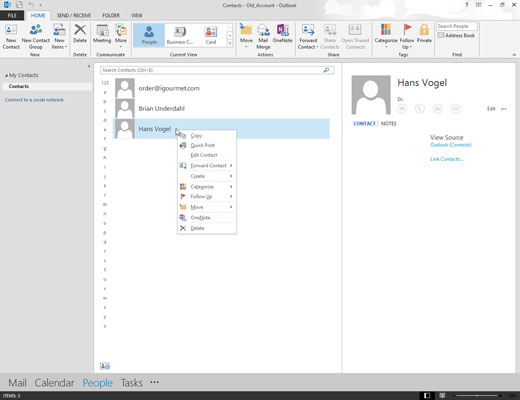Click the New Contact ribbon icon
Screen dimensions: 520x400
tap(11, 37)
